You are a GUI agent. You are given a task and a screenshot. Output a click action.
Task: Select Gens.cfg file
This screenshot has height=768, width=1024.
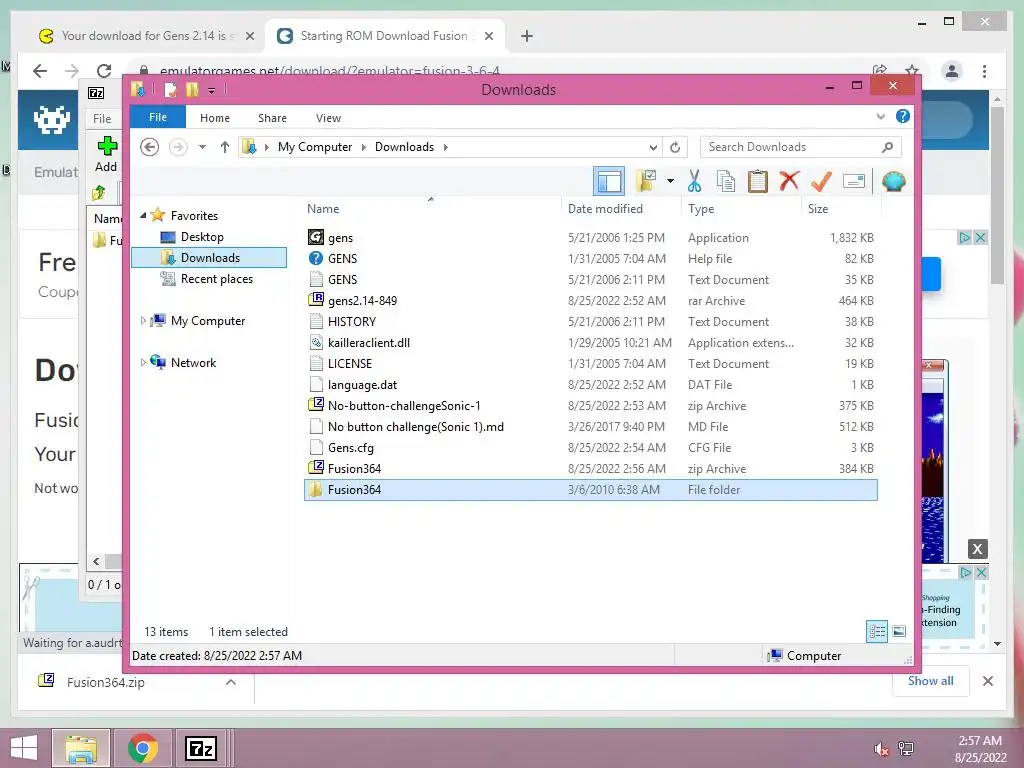coord(590,447)
